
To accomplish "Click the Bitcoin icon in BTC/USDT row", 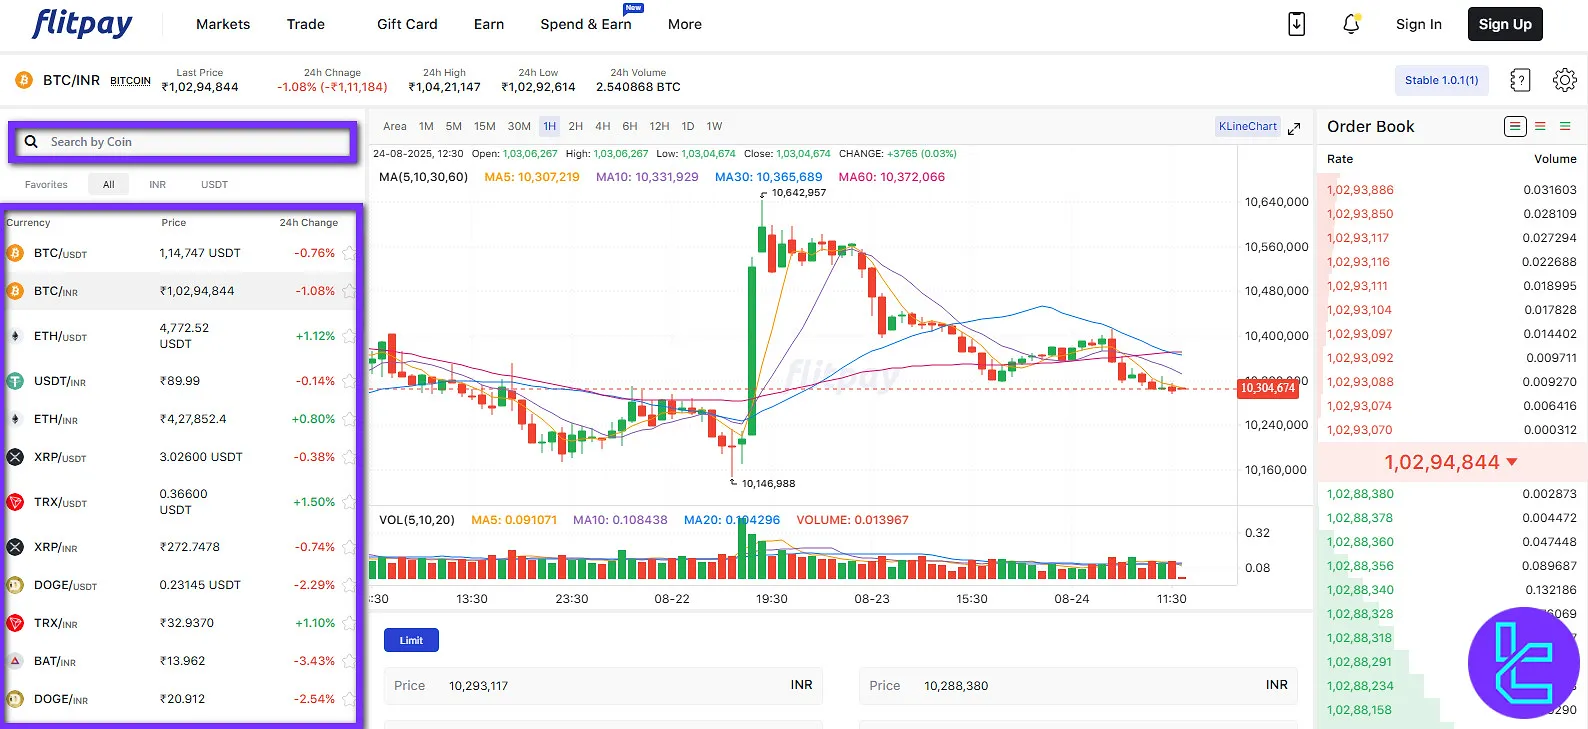I will pyautogui.click(x=15, y=253).
